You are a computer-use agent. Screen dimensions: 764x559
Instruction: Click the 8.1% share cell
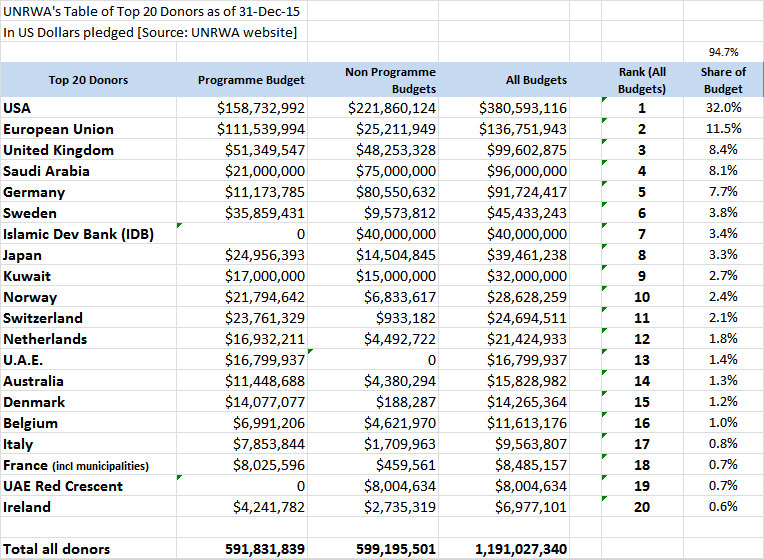(x=723, y=171)
